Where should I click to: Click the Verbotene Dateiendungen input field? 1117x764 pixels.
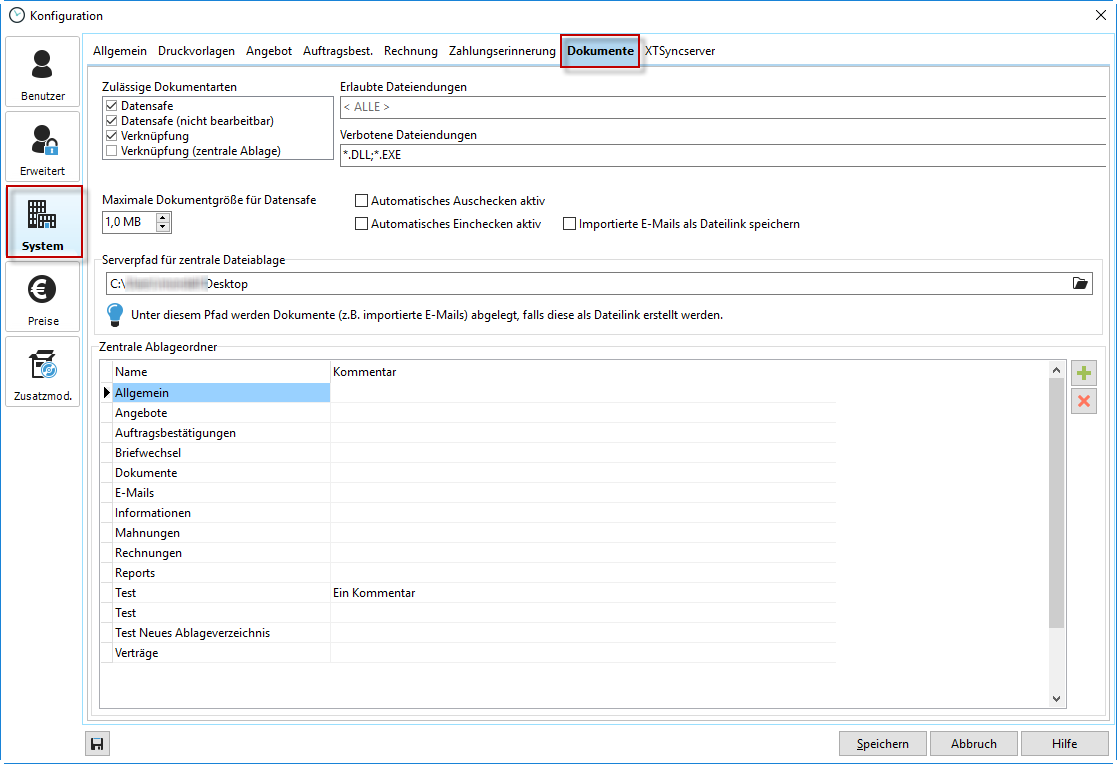720,155
